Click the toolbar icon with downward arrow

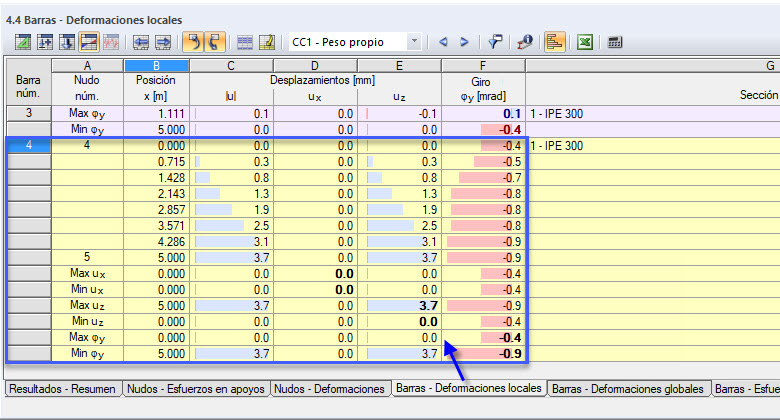(67, 42)
